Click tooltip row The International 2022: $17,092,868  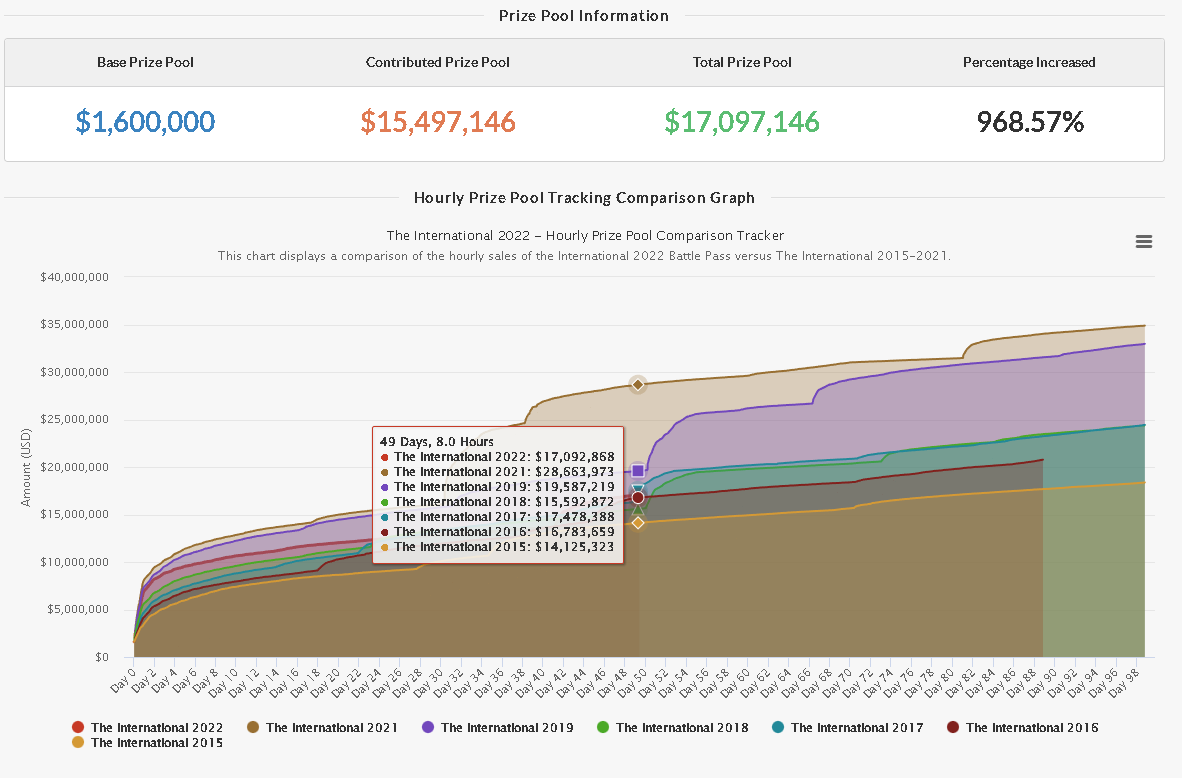tap(498, 457)
